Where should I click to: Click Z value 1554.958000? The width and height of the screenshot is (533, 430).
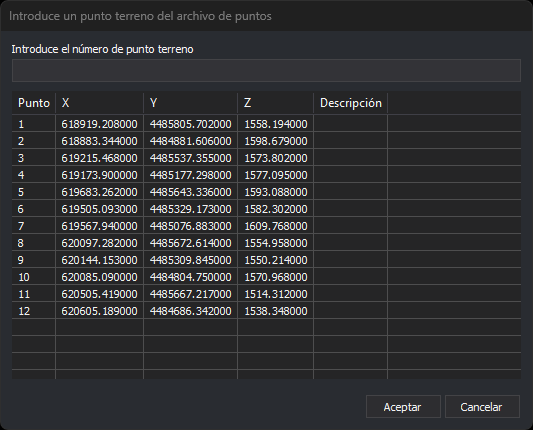[276, 243]
